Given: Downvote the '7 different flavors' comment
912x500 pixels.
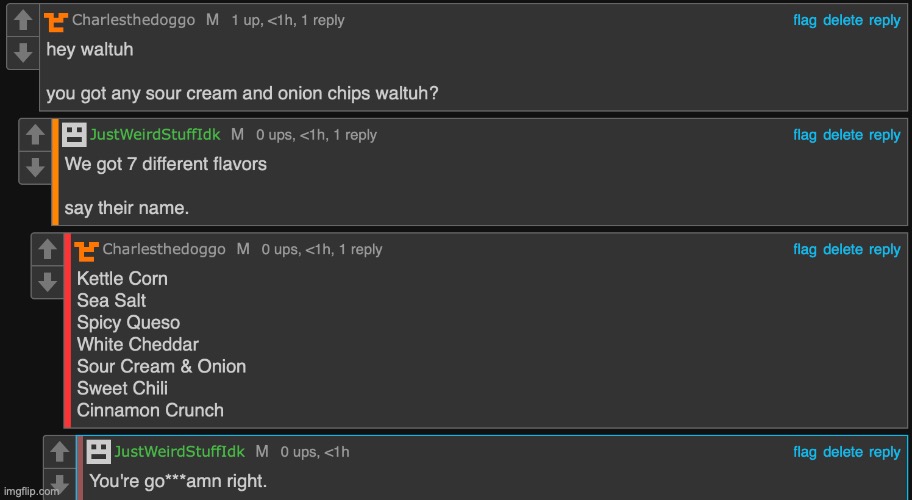Looking at the screenshot, I should (35, 166).
